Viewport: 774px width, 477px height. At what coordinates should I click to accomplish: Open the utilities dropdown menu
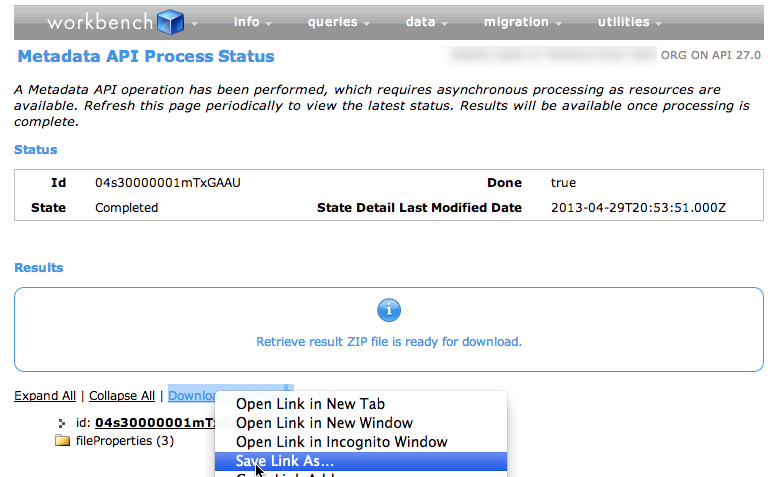coord(630,22)
